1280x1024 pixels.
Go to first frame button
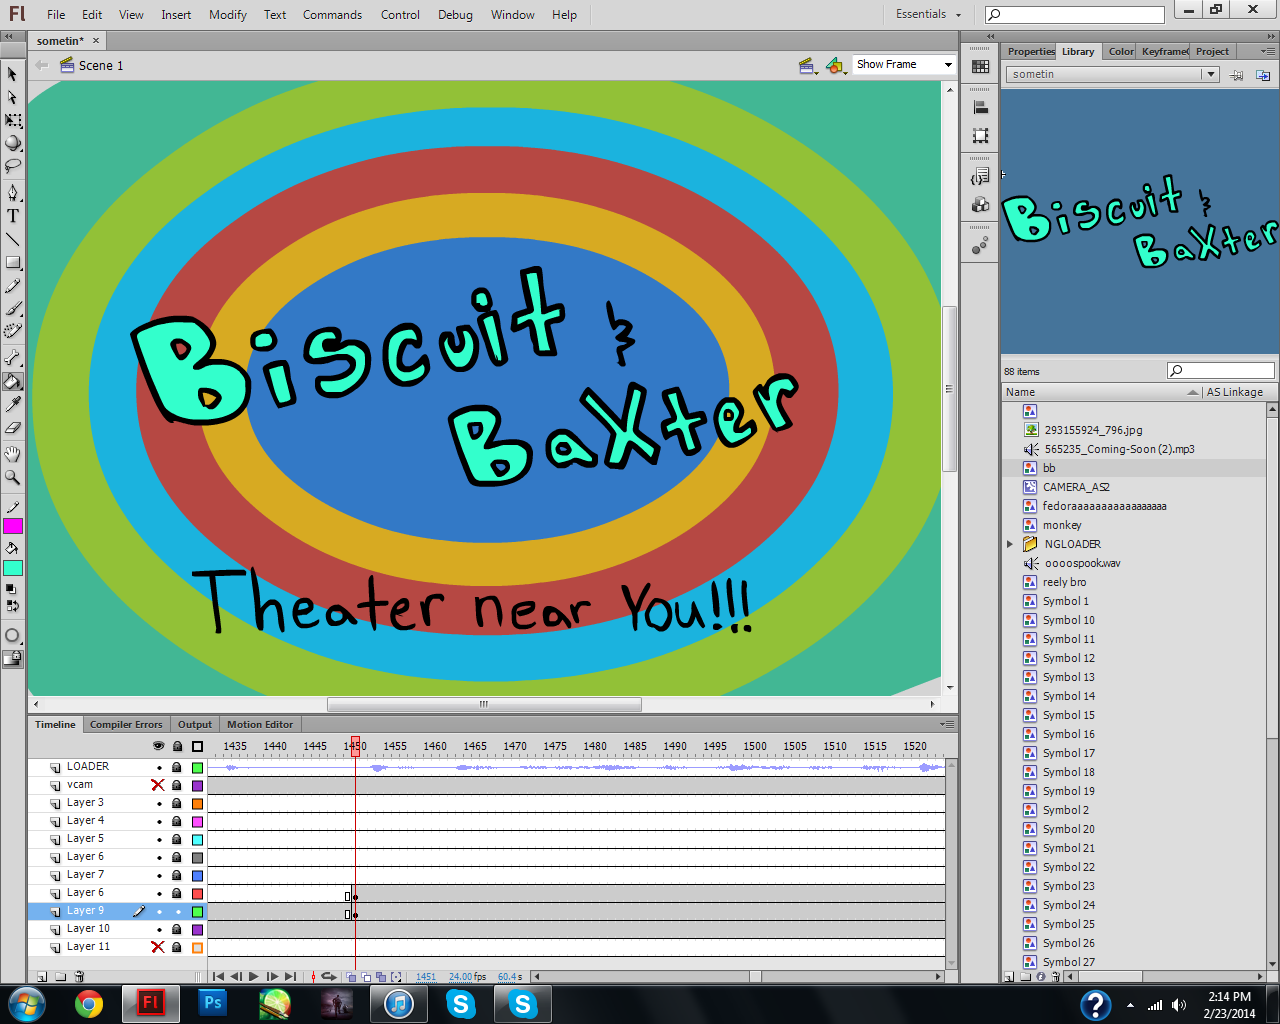click(x=218, y=976)
